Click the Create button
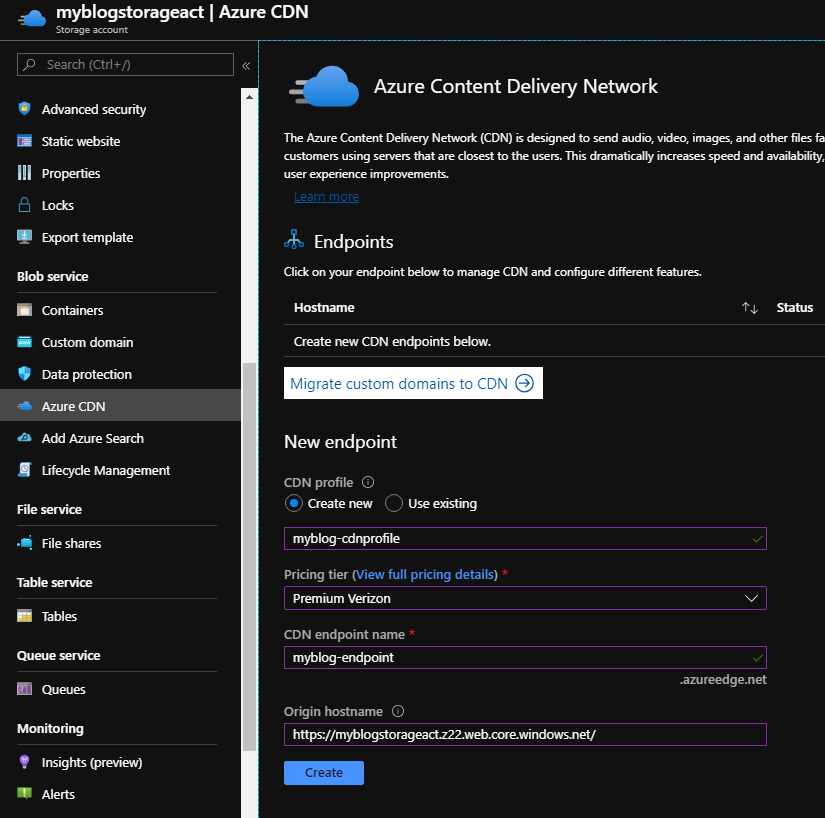Viewport: 825px width, 818px height. (x=323, y=773)
